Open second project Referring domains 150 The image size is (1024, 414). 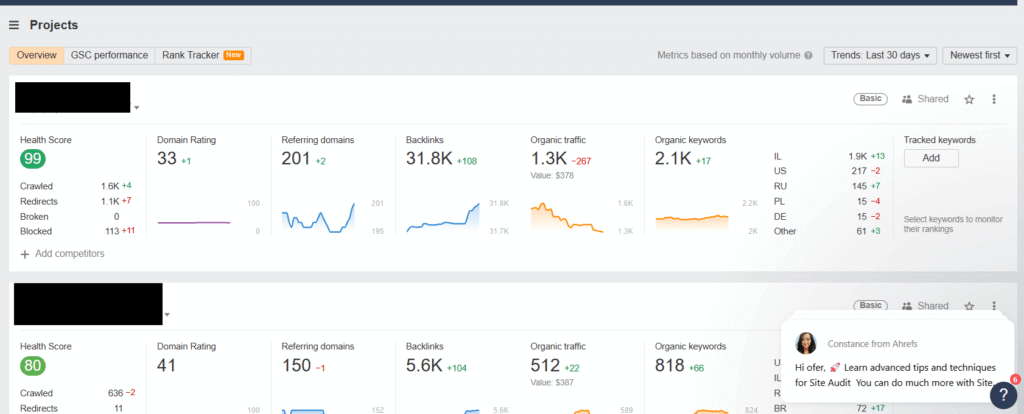point(296,365)
